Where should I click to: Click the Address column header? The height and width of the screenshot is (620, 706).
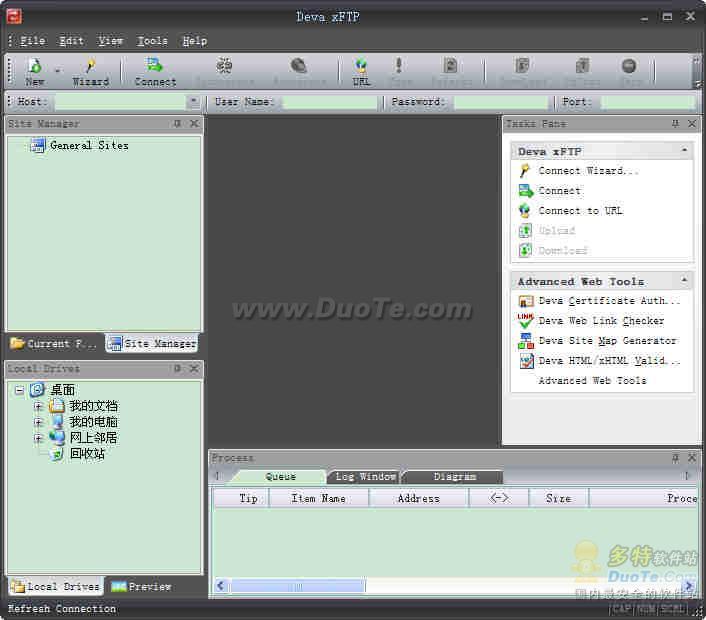coord(419,498)
